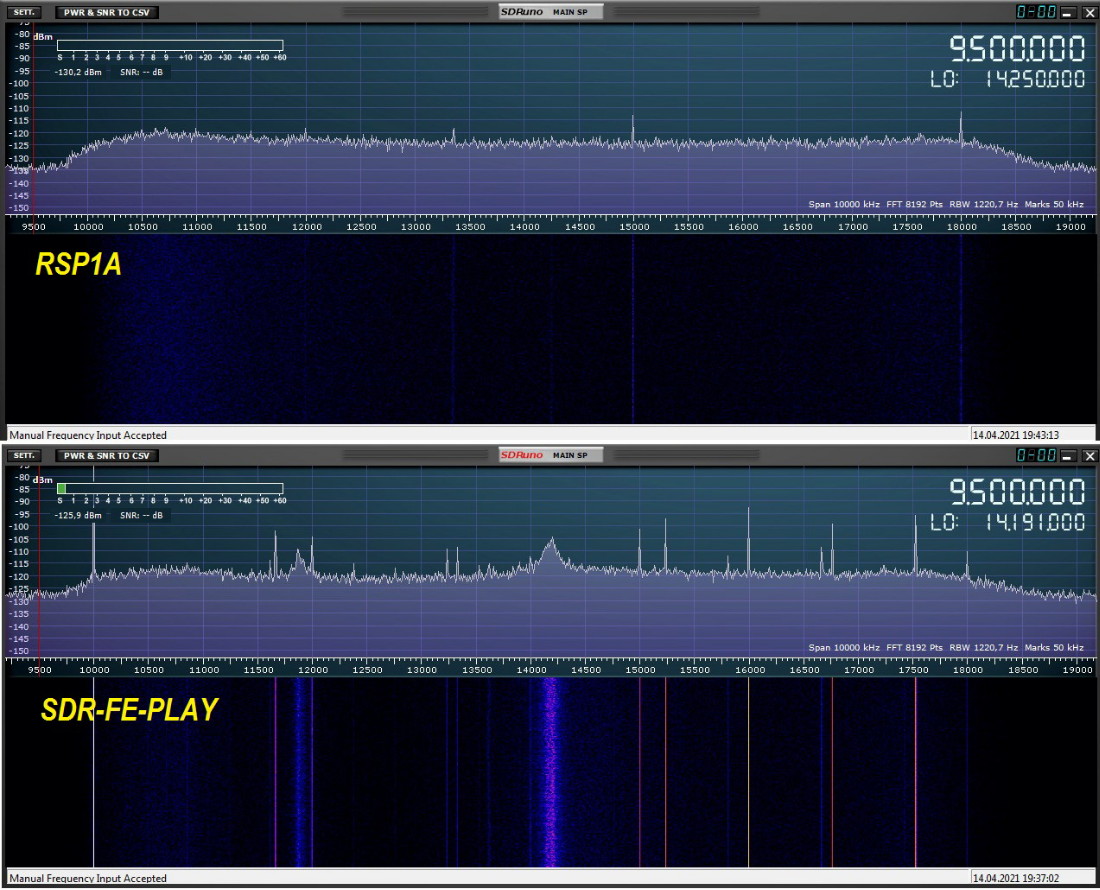
Task: Close the upper SDRuno MAIN SP window
Action: (x=1089, y=13)
